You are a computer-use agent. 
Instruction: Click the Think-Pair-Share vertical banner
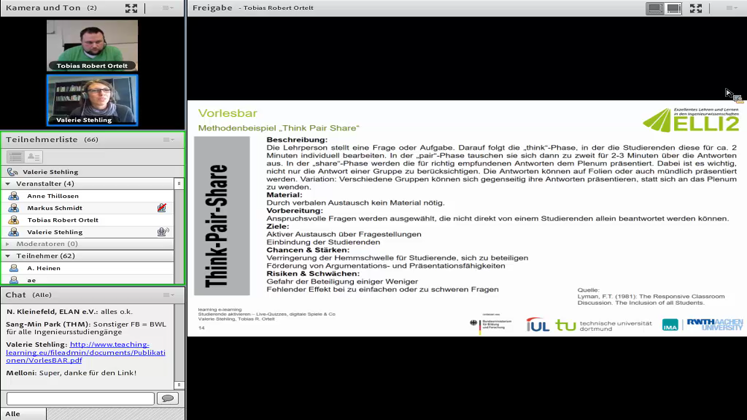tap(222, 216)
